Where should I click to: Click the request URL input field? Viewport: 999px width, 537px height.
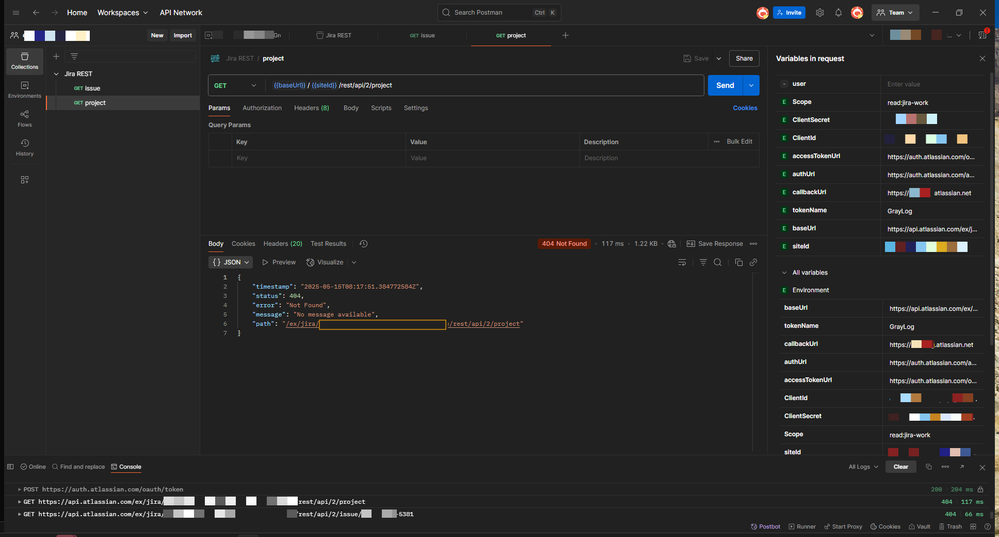(487, 85)
